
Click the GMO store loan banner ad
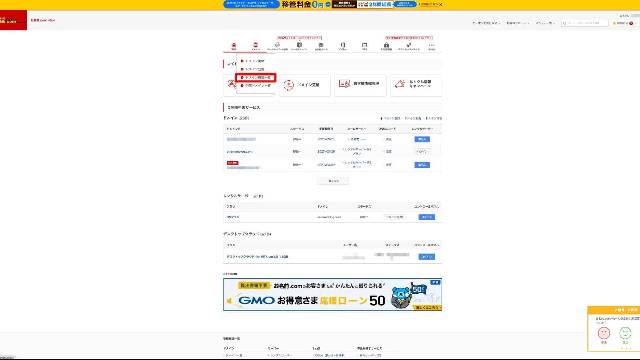click(x=332, y=294)
